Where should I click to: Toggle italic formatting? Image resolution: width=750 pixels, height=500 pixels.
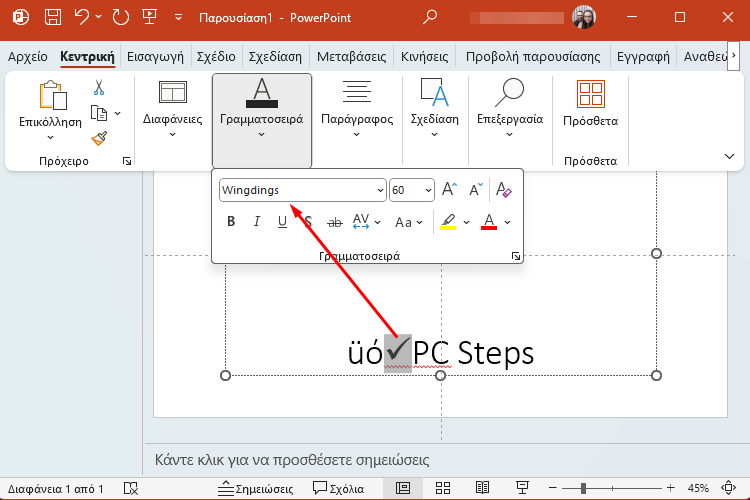pos(257,221)
